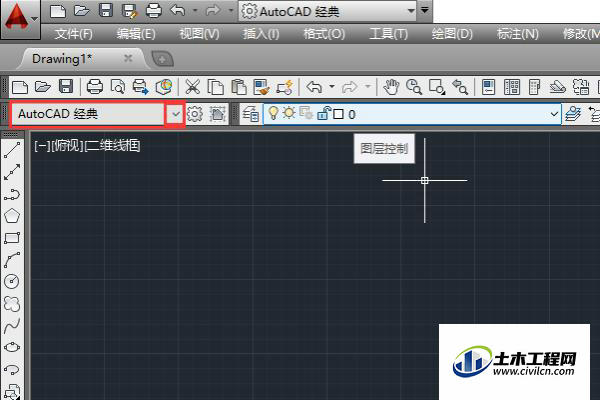Close the Drawing1* drawing tab
The image size is (600, 400).
(128, 58)
